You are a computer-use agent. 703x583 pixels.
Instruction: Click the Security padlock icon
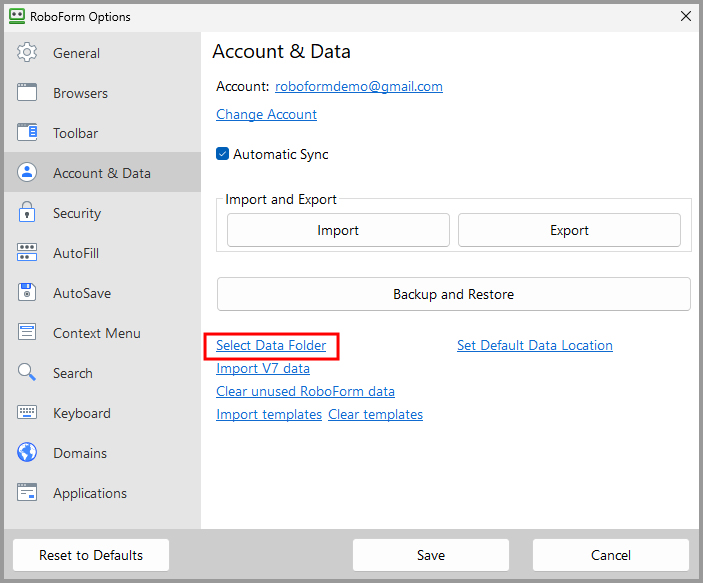(x=27, y=212)
